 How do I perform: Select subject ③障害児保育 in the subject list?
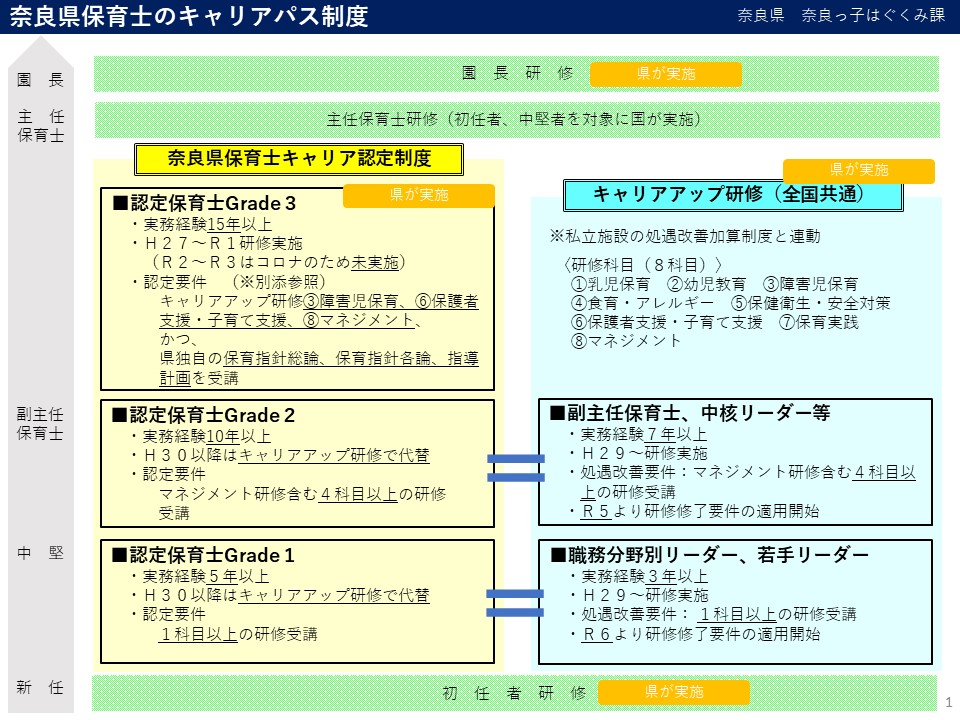[x=811, y=284]
